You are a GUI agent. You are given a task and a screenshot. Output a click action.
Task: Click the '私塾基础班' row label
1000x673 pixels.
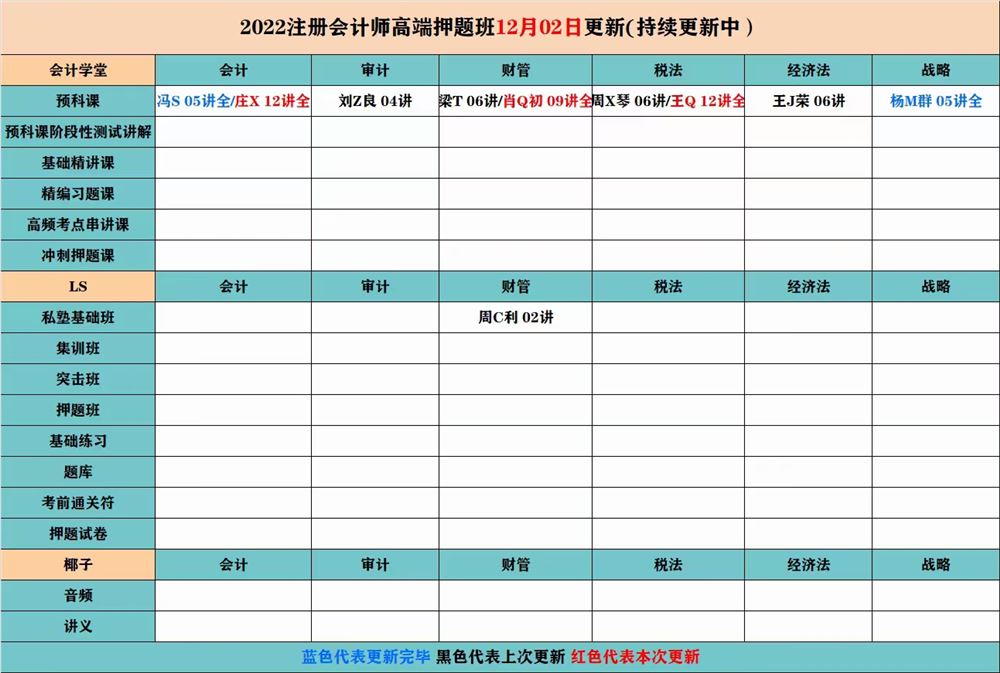click(x=78, y=317)
